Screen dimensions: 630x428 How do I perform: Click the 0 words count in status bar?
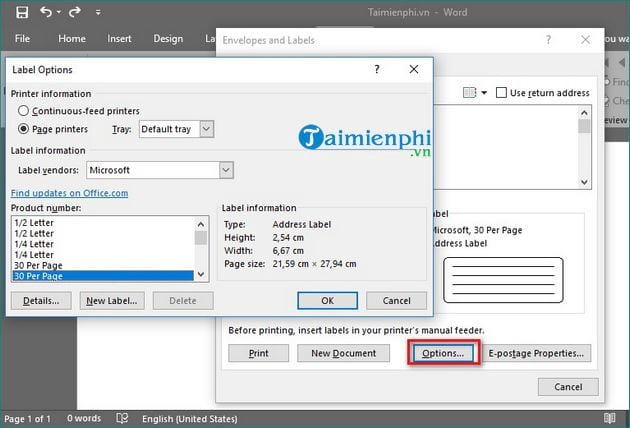click(84, 418)
